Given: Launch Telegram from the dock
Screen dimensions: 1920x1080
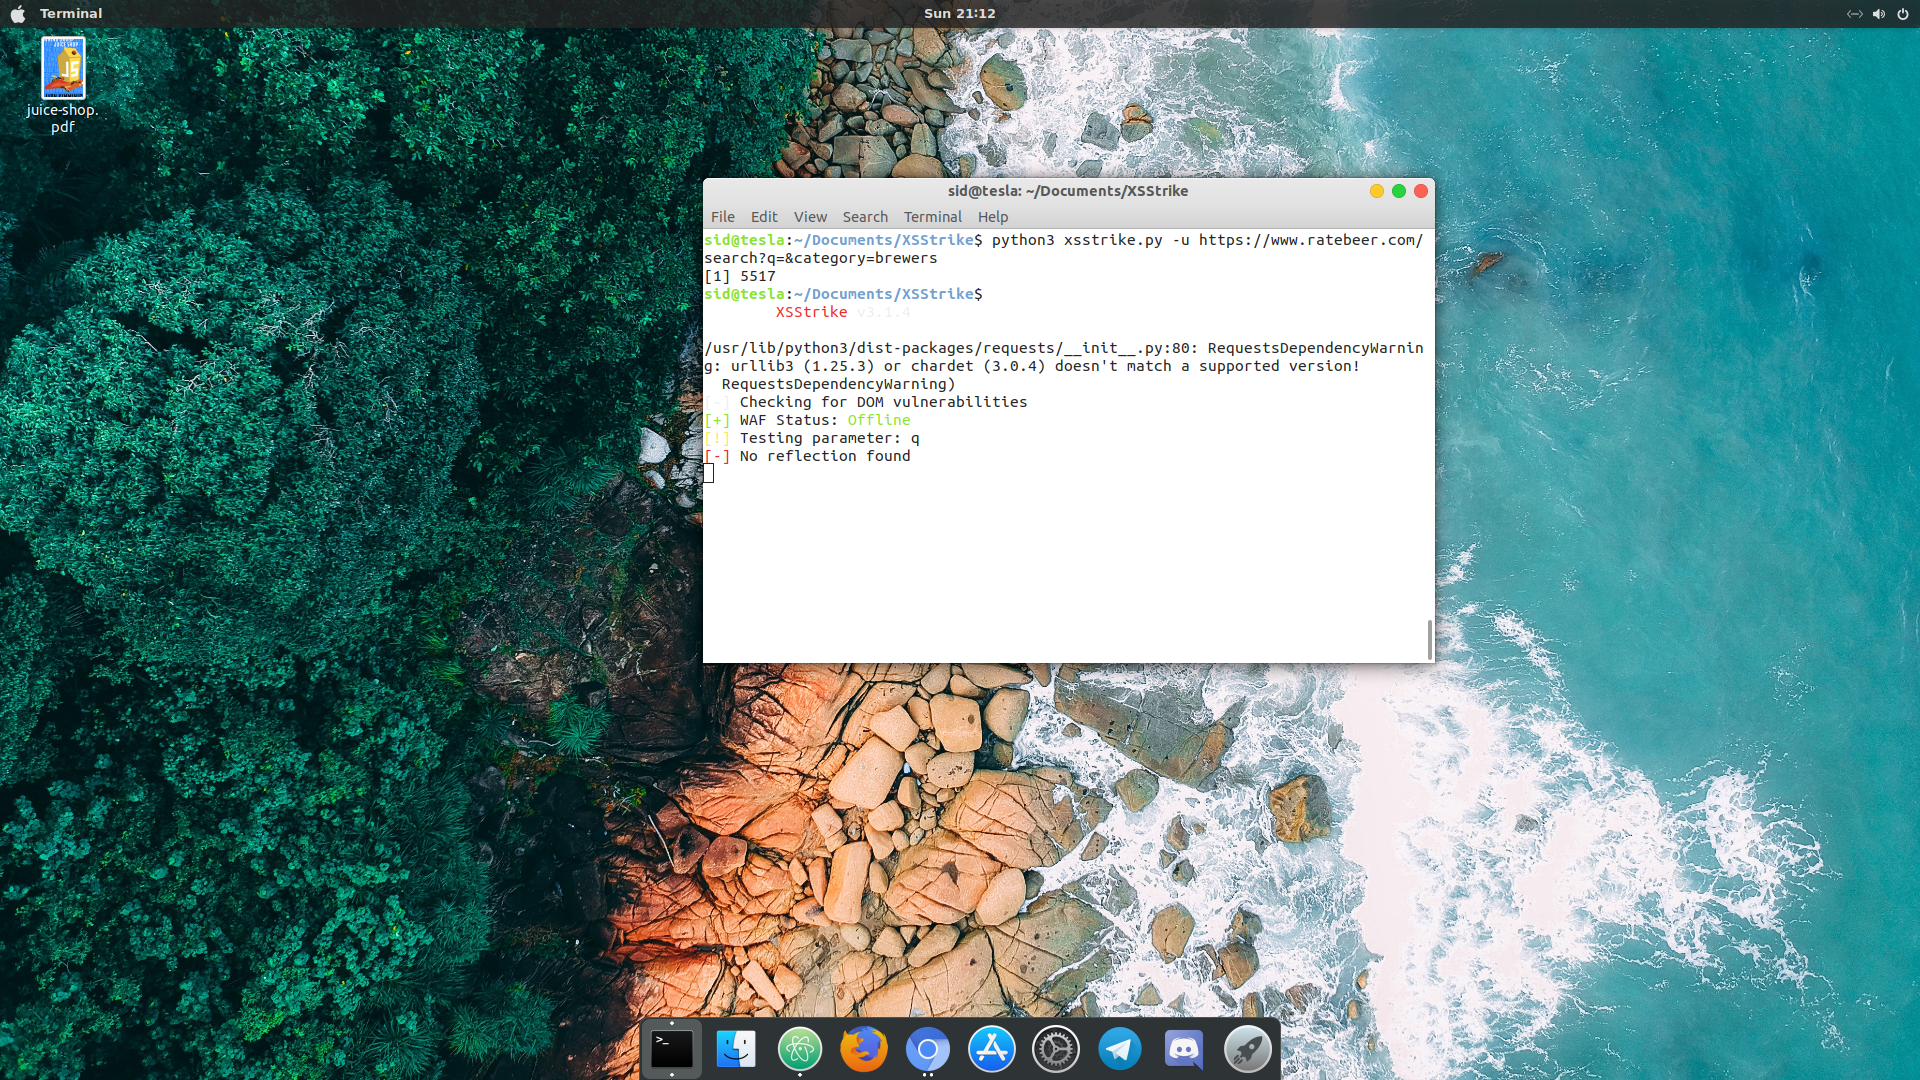Looking at the screenshot, I should (1120, 1049).
